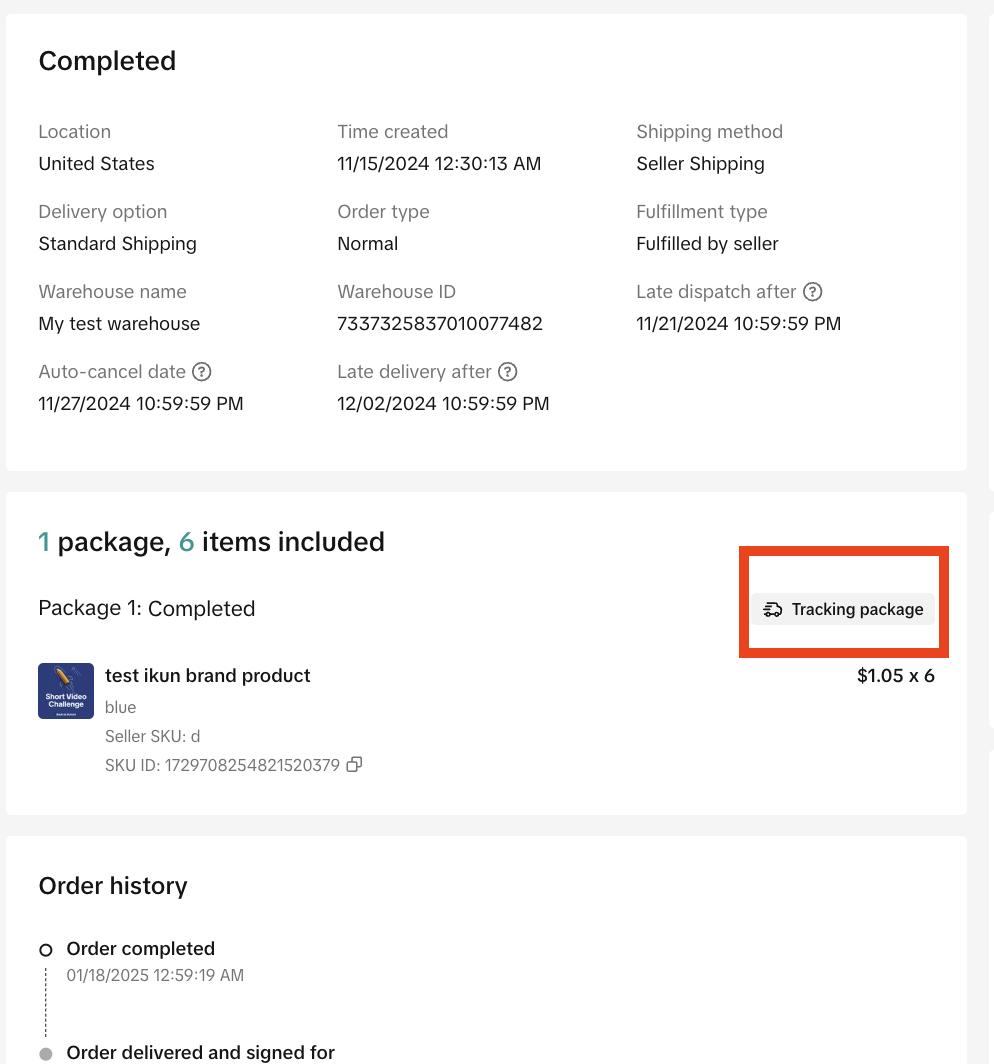The width and height of the screenshot is (994, 1064).
Task: Click the Order history heading
Action: coord(113,886)
